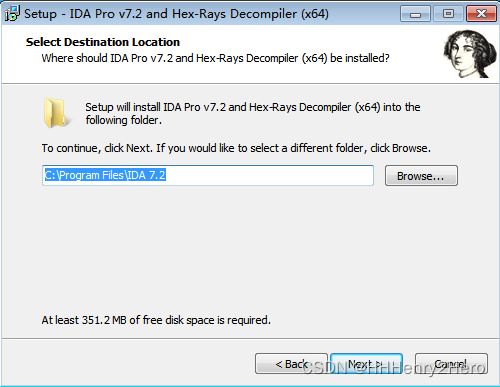
Task: Click the yellow folder icon
Action: pyautogui.click(x=56, y=112)
